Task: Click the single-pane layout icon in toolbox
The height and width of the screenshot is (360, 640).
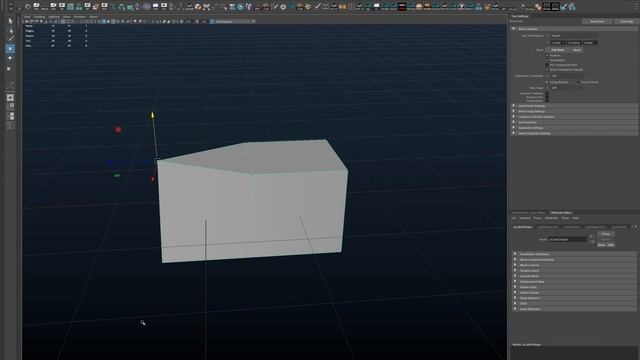Action: pyautogui.click(x=11, y=98)
